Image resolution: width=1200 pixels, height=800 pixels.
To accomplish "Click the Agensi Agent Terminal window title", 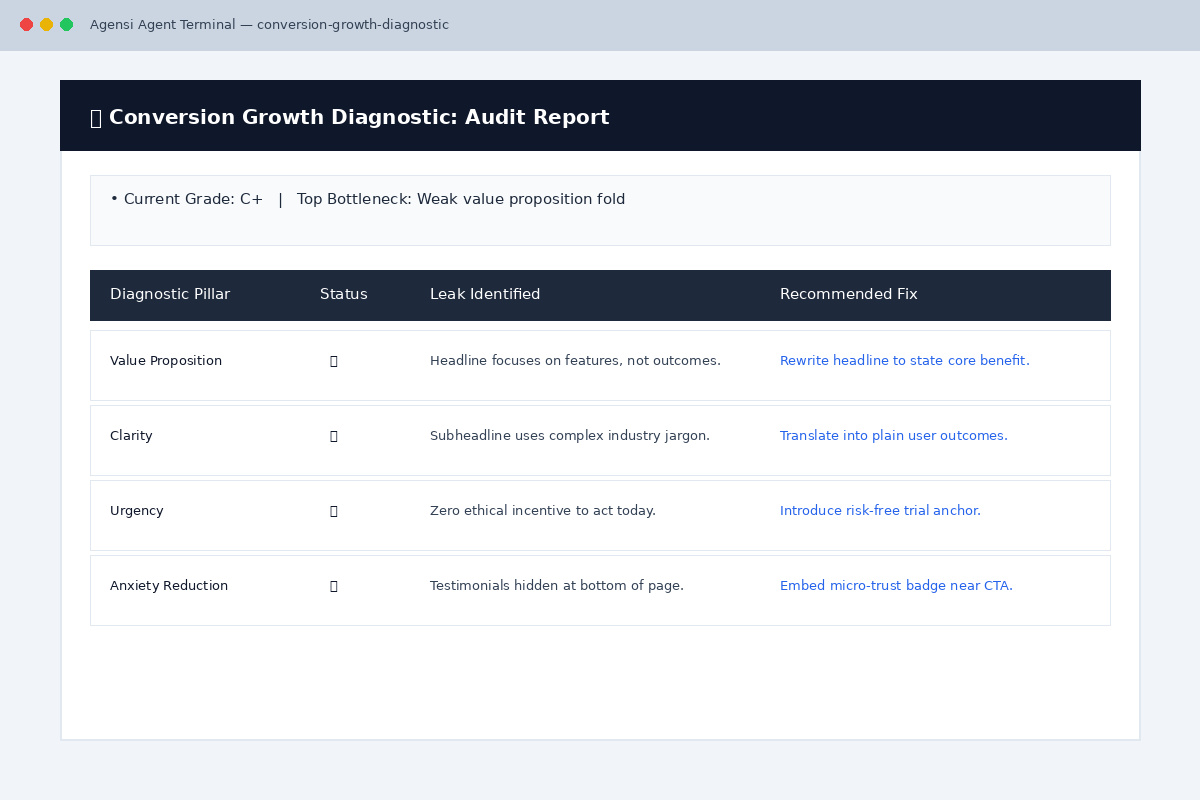I will pos(269,25).
